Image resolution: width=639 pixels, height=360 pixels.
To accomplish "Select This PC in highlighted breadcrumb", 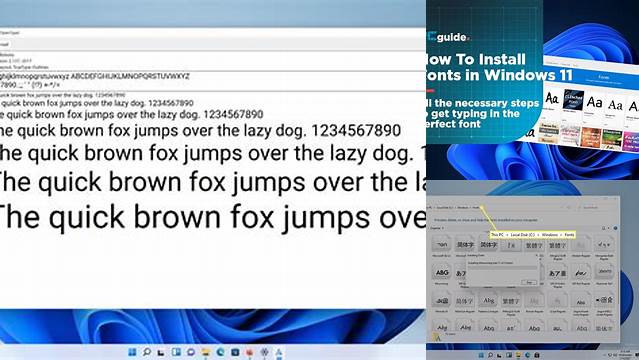I will 497,235.
